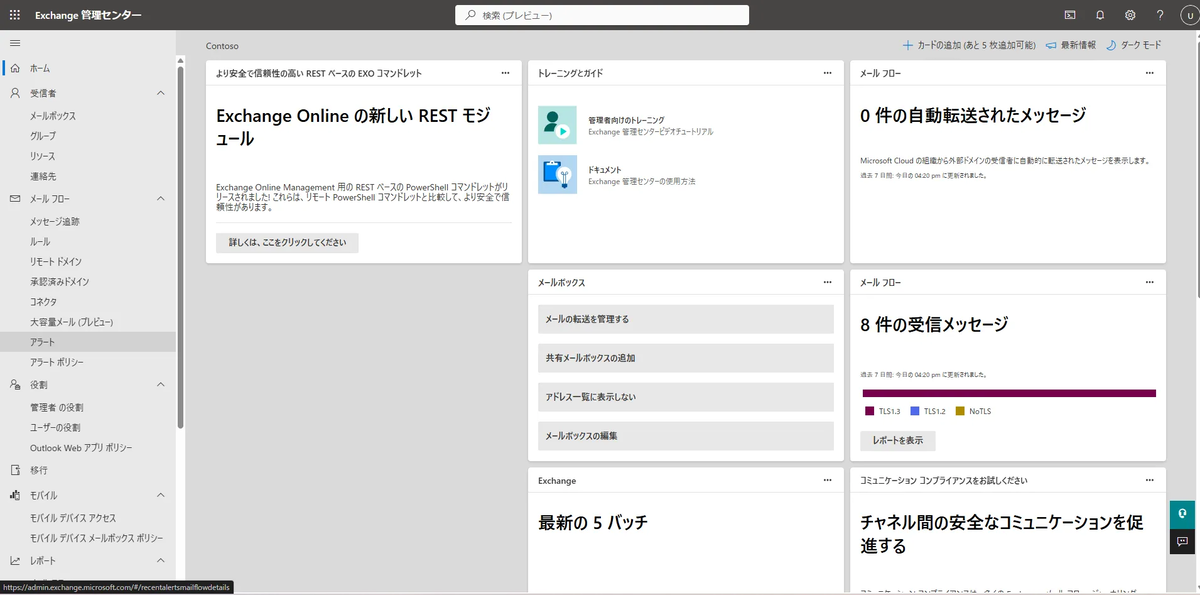The height and width of the screenshot is (595, 1200).
Task: Open モバイル デバイス アクセス in sidebar
Action: pos(73,518)
